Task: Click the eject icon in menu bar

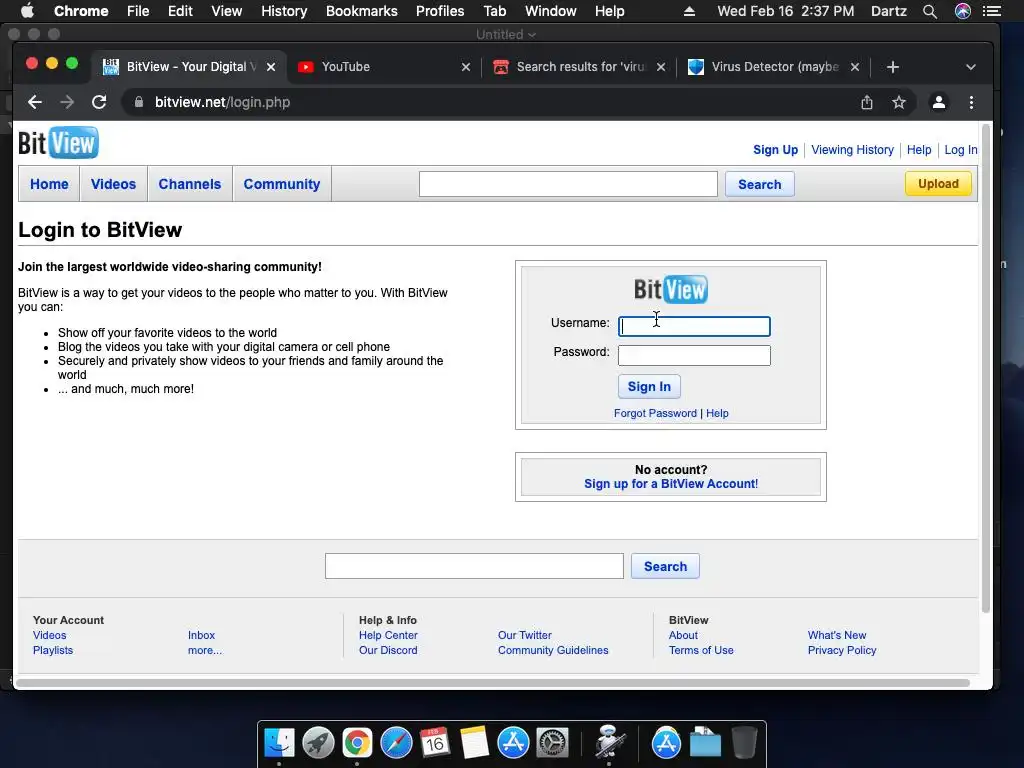Action: pos(689,11)
